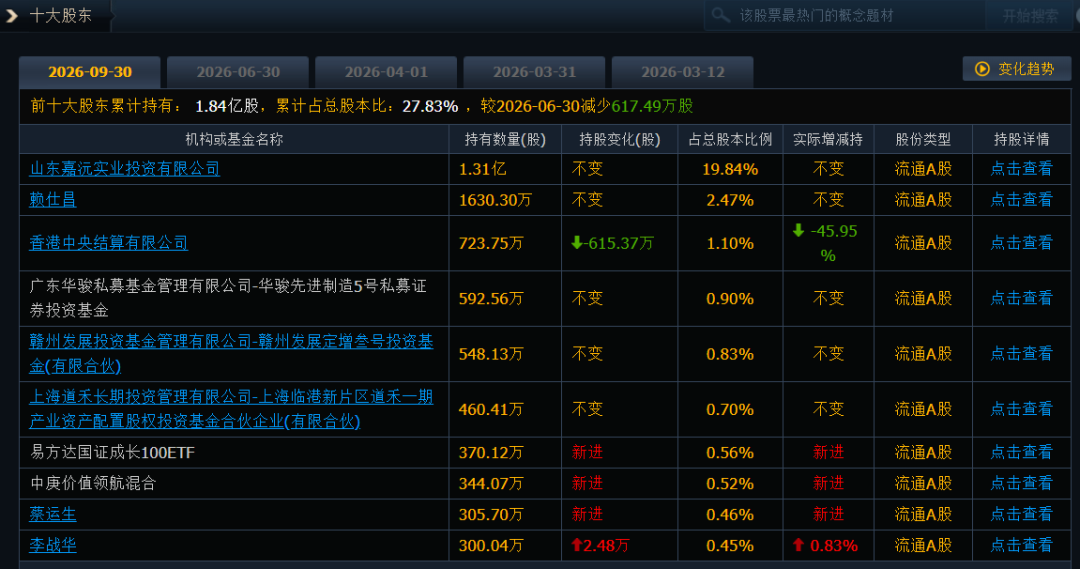Click the 持股变化(股) column header
The height and width of the screenshot is (569, 1080).
pyautogui.click(x=620, y=139)
